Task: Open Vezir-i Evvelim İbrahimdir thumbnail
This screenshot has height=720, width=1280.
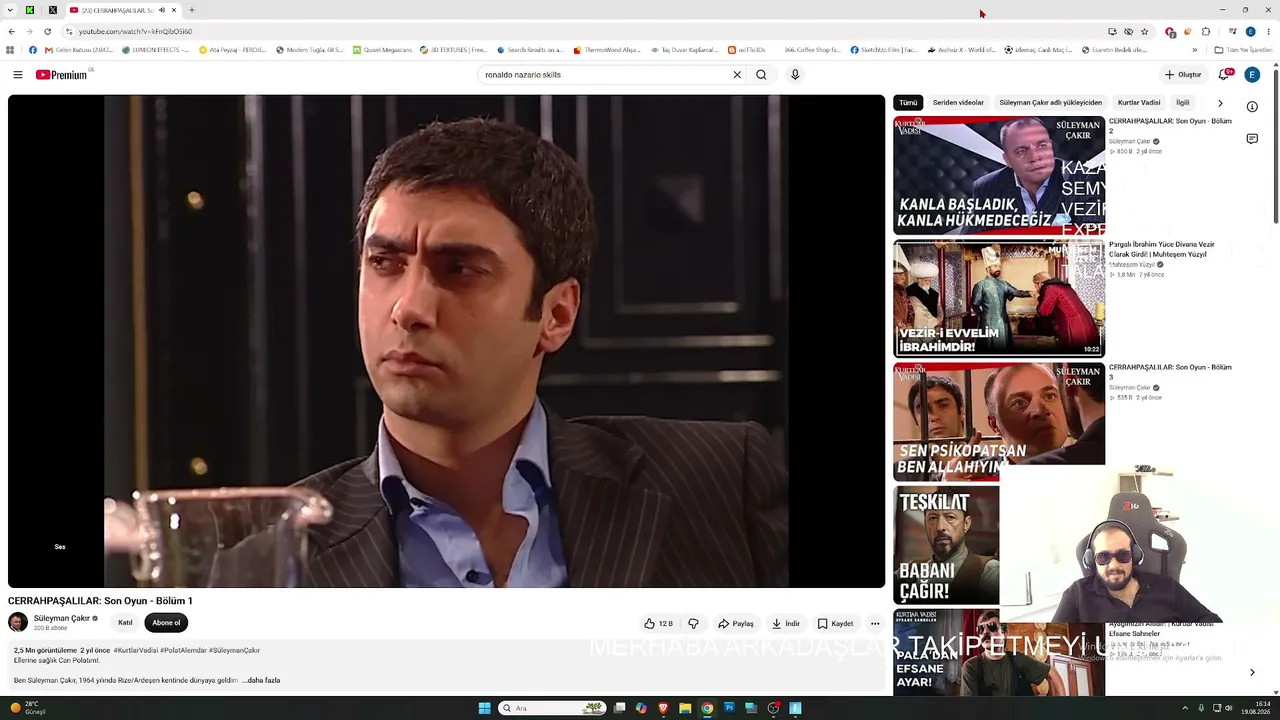Action: 999,299
